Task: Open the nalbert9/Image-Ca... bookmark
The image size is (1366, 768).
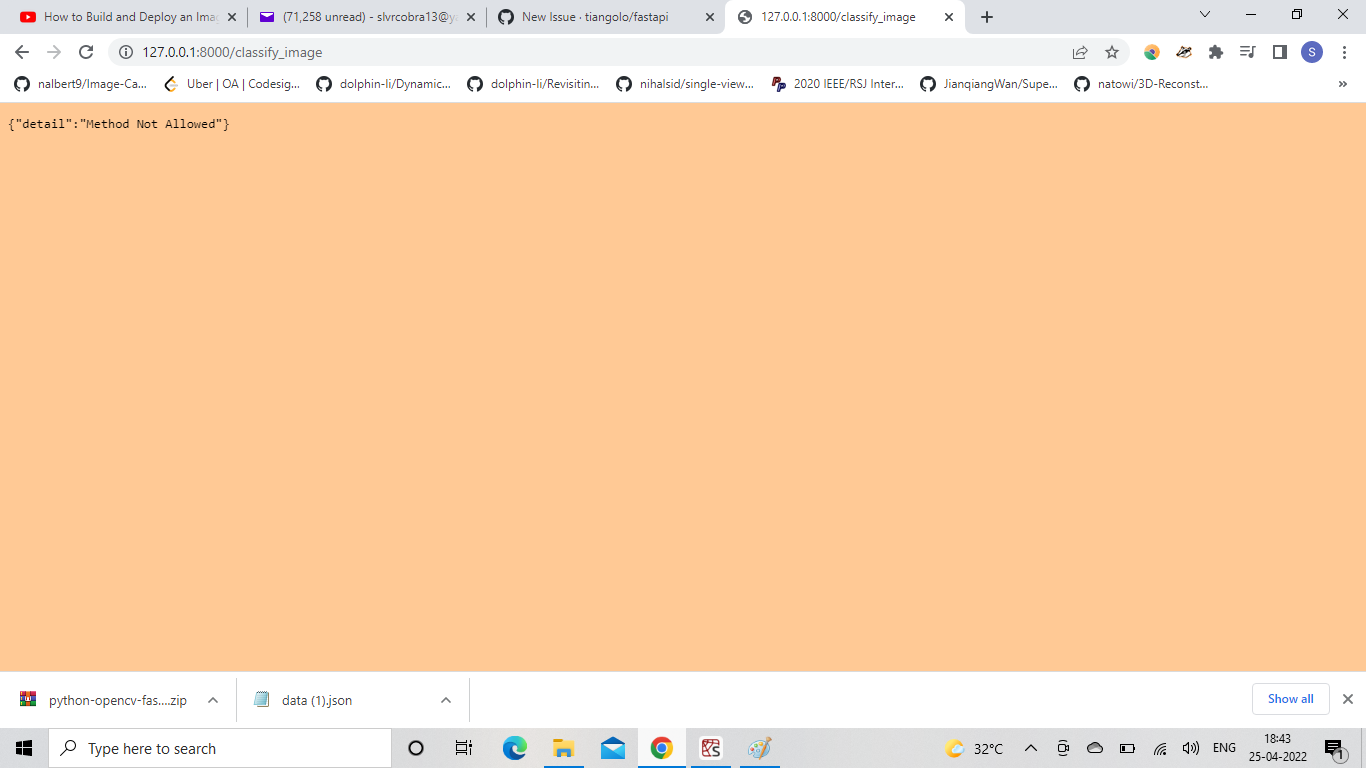Action: click(x=83, y=84)
